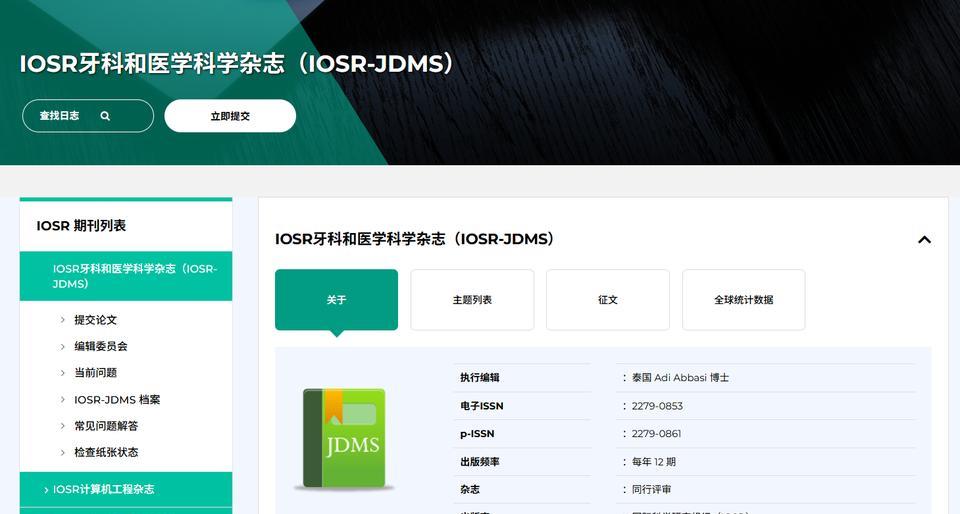Click the green JDMS journal book icon
This screenshot has width=960, height=514.
tap(344, 439)
